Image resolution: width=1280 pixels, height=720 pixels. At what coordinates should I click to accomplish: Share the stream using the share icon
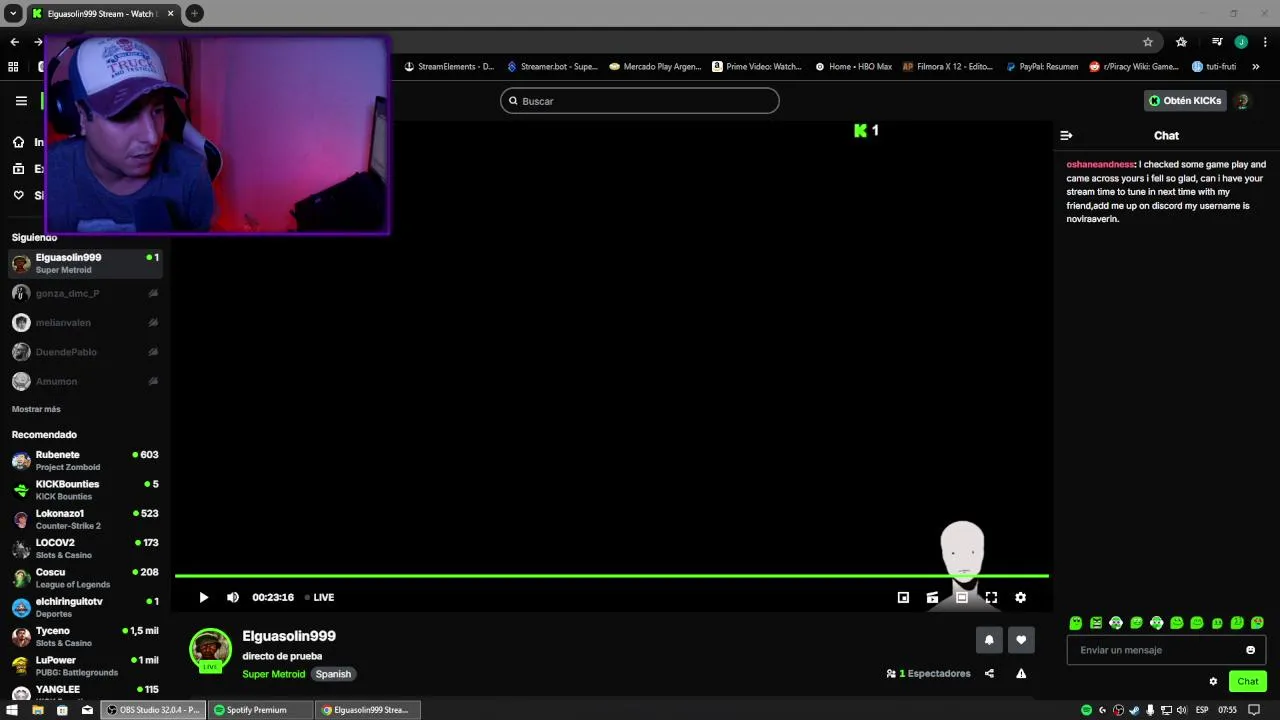tap(989, 673)
